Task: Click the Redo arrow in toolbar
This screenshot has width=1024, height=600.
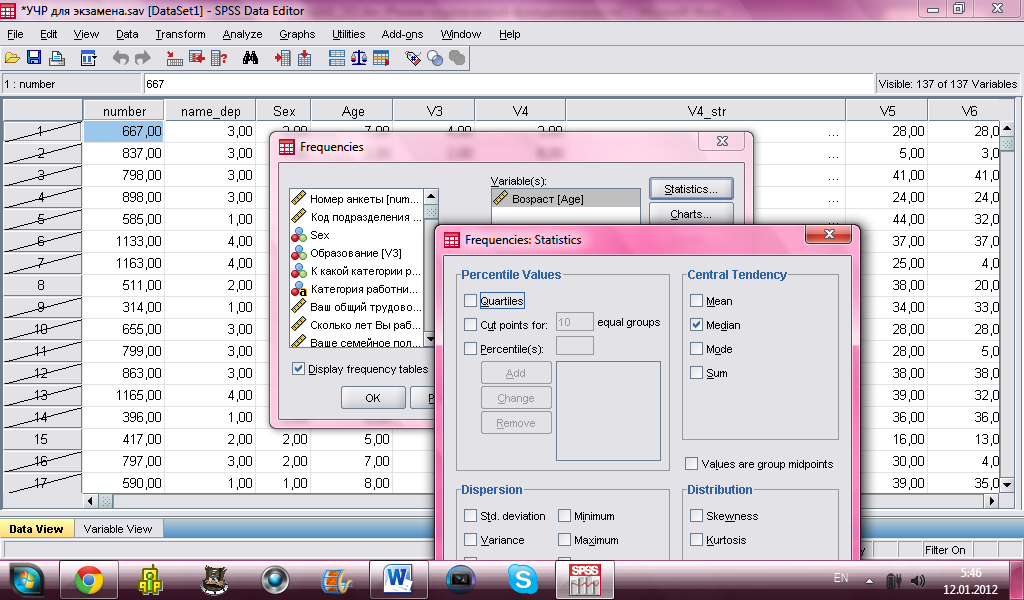Action: (x=142, y=58)
